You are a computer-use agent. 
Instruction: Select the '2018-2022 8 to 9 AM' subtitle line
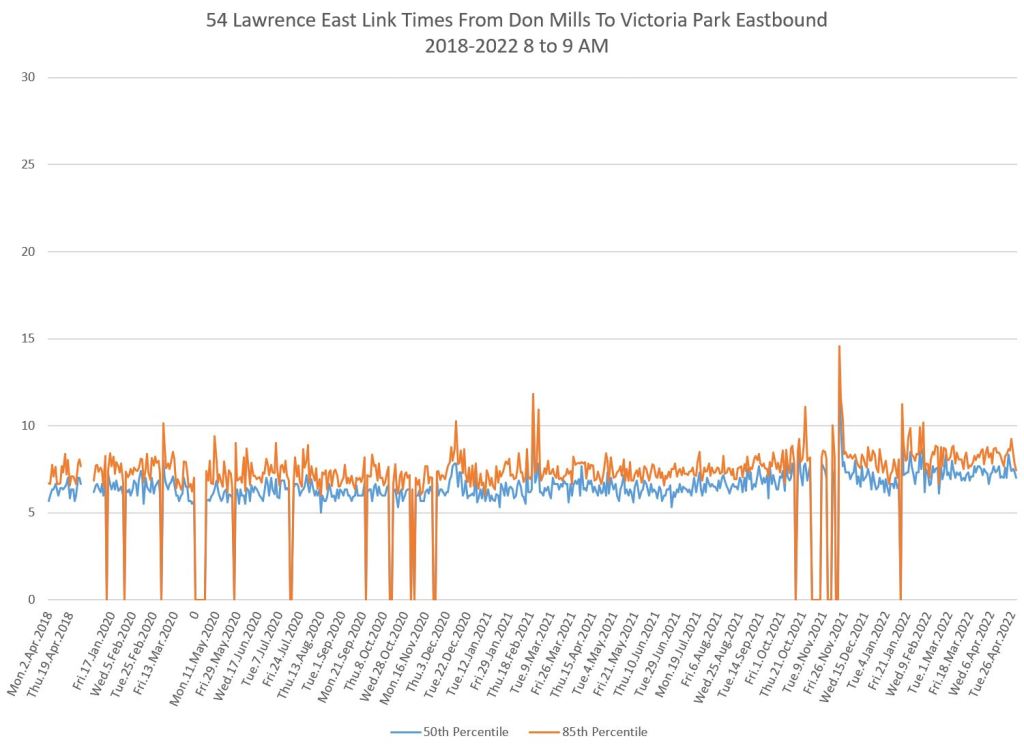[x=516, y=46]
